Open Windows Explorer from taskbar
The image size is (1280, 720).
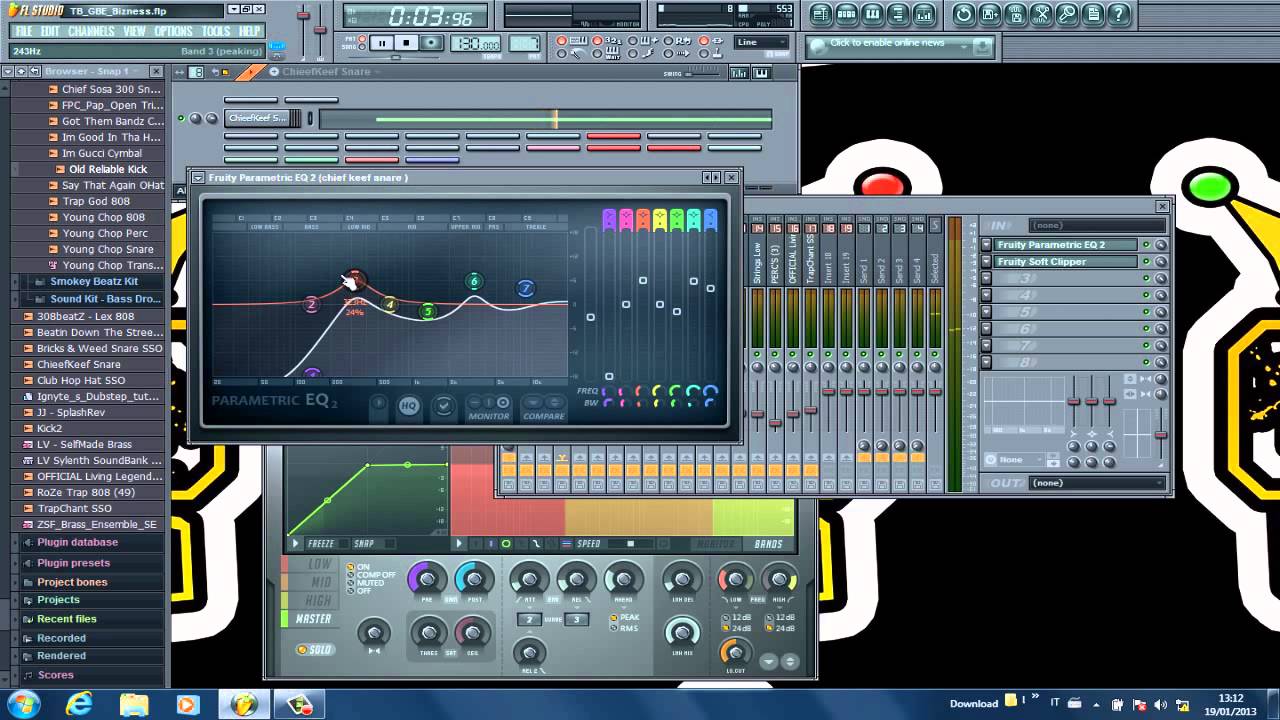click(134, 704)
